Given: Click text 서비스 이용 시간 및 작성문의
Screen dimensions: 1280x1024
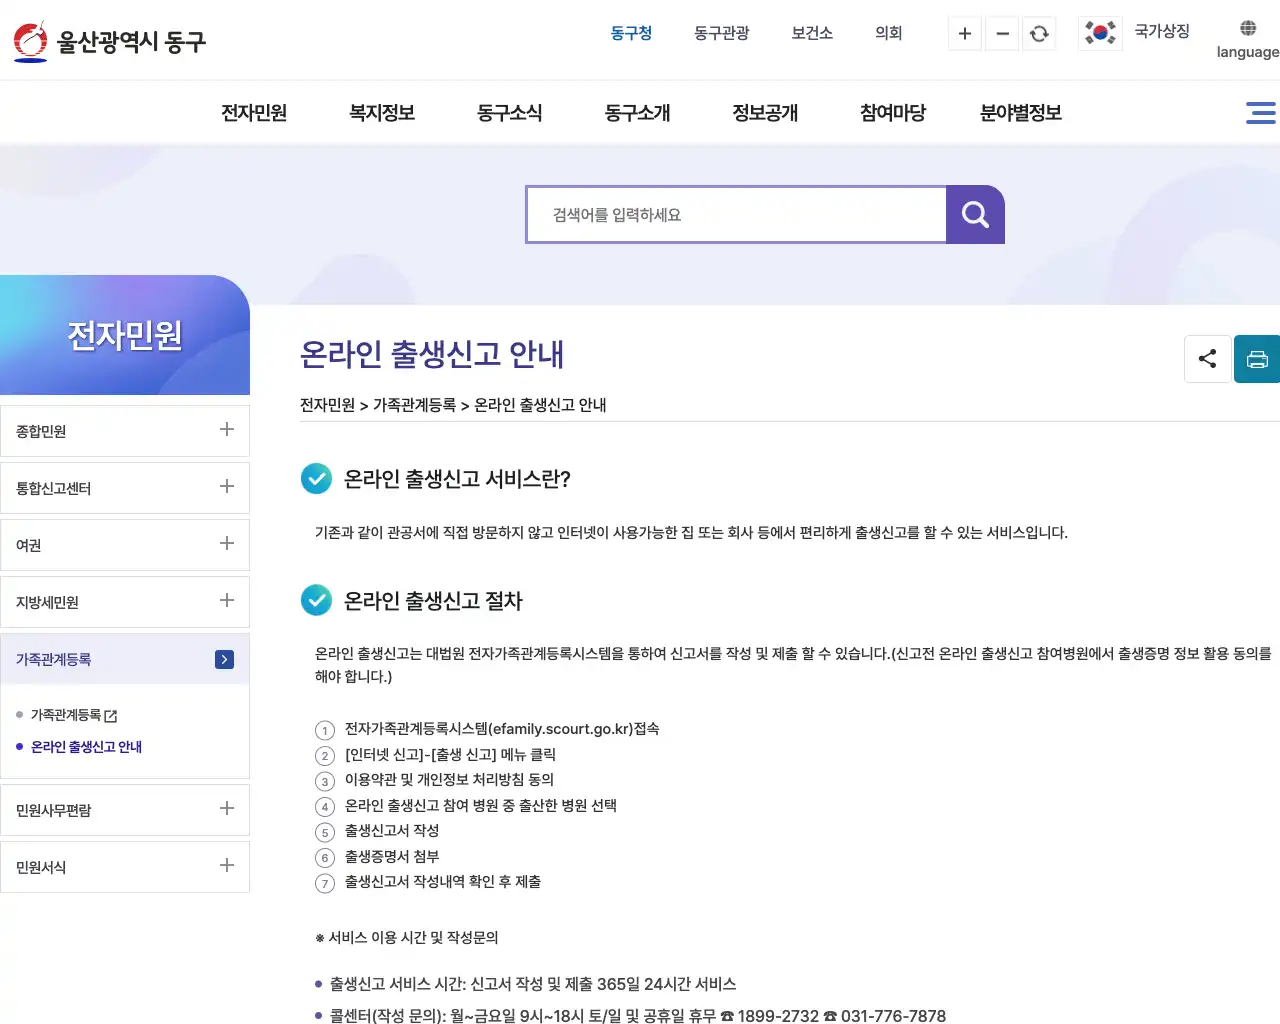Looking at the screenshot, I should tap(413, 938).
